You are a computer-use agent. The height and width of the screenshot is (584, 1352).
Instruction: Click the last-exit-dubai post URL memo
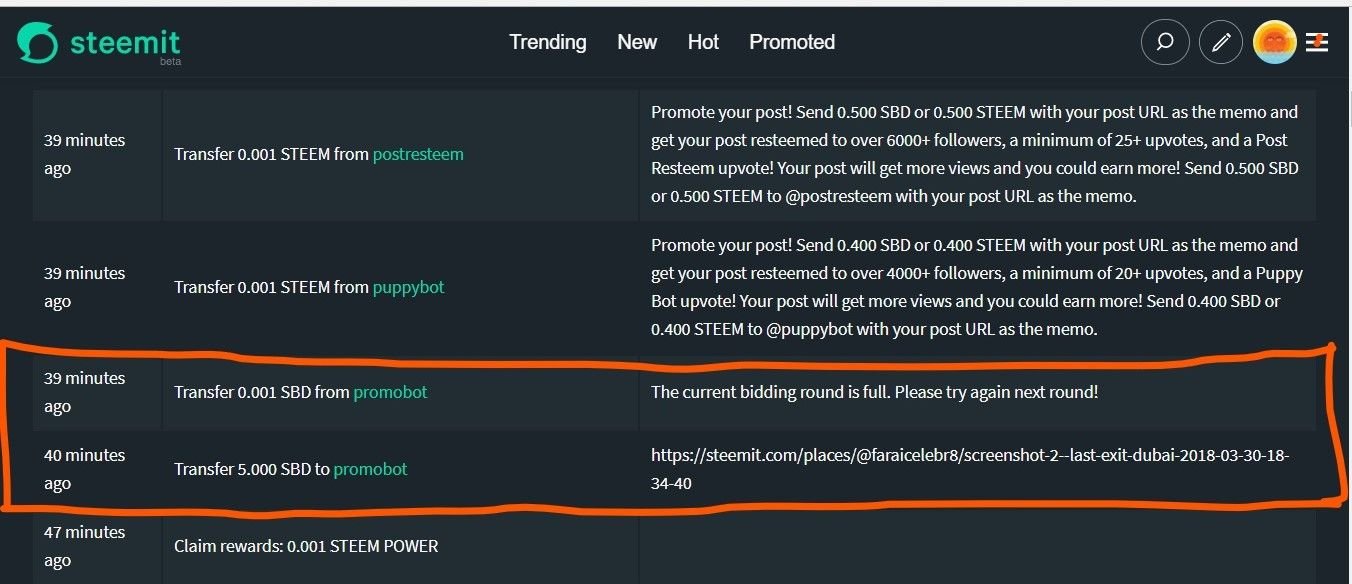969,469
